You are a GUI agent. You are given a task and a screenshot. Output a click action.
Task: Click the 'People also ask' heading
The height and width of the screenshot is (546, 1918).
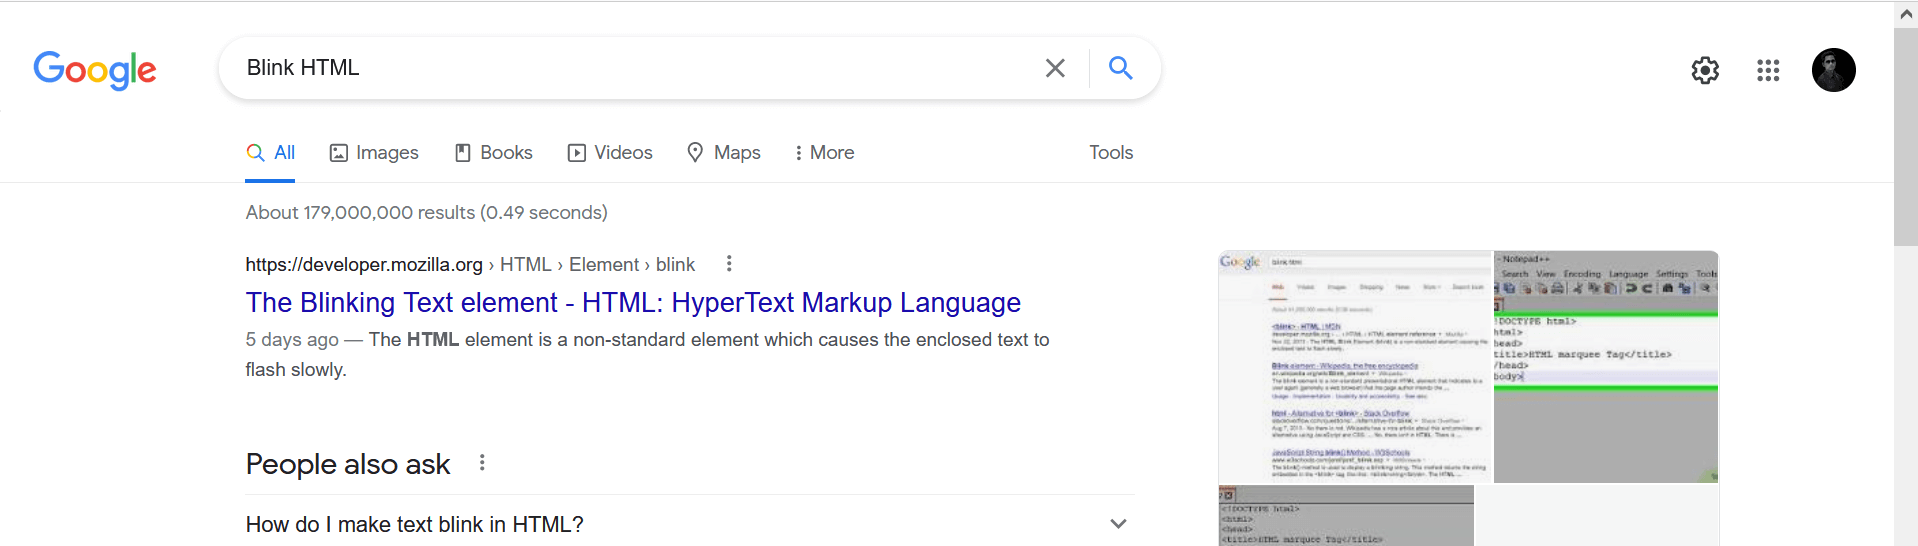point(348,464)
